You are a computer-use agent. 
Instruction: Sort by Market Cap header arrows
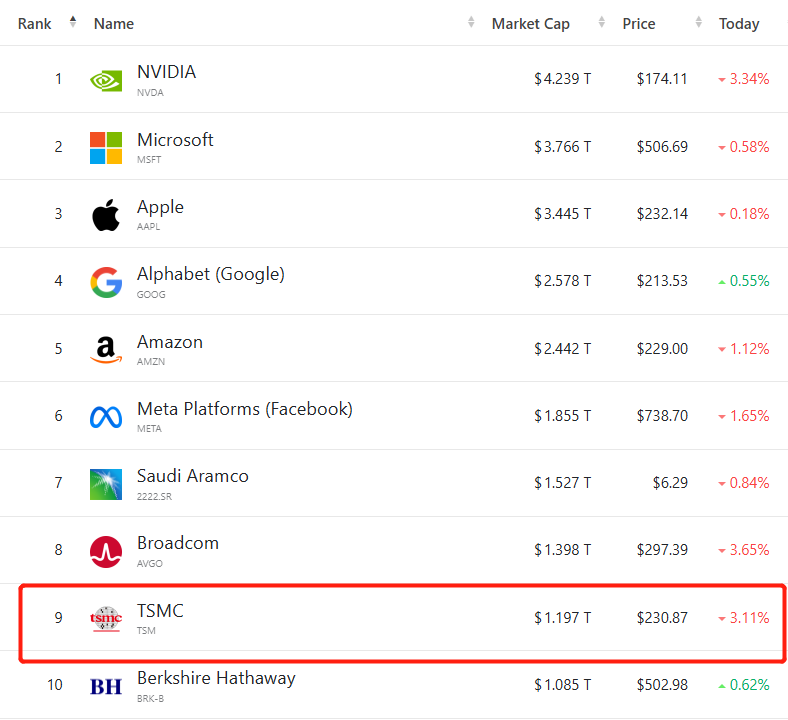[601, 23]
